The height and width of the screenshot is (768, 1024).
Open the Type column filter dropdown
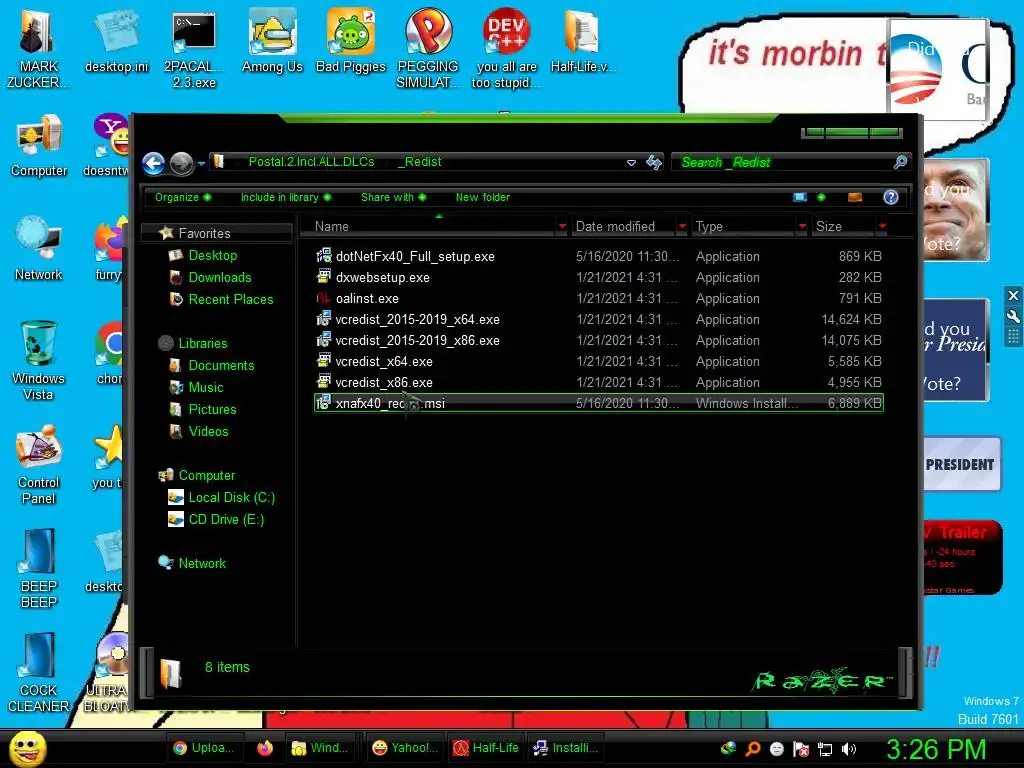[802, 227]
